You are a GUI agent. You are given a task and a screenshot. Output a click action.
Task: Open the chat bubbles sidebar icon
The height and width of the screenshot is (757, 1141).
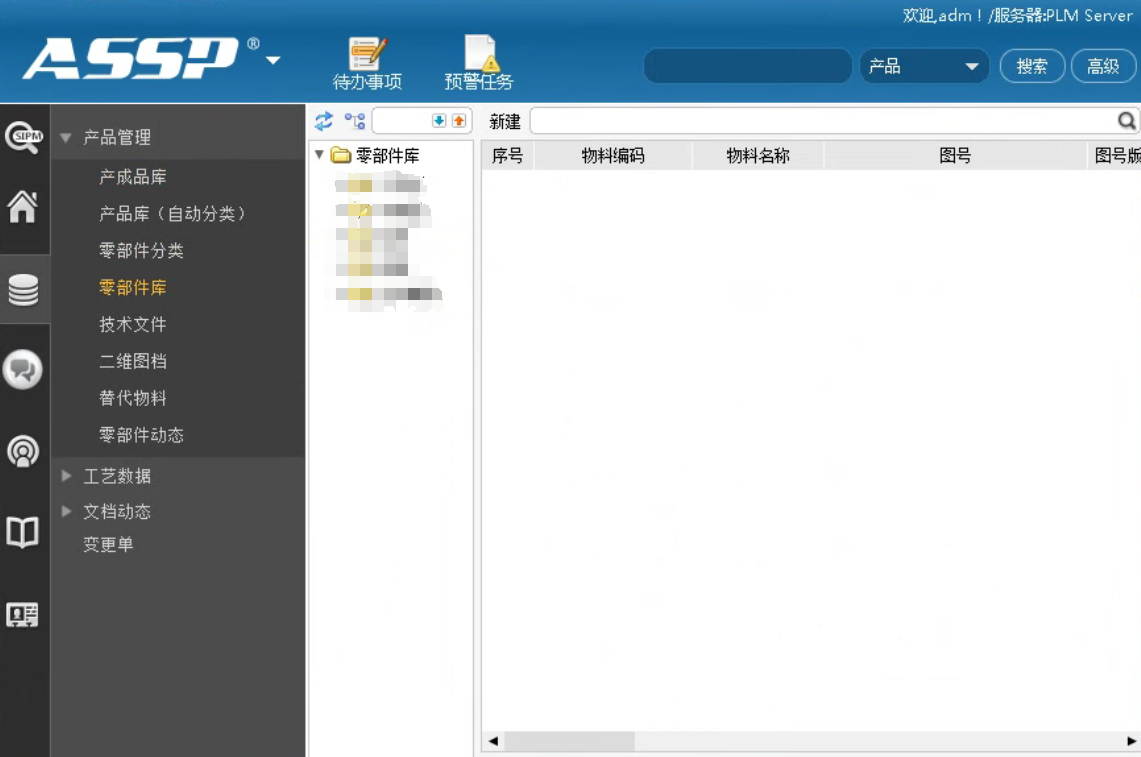[x=23, y=370]
